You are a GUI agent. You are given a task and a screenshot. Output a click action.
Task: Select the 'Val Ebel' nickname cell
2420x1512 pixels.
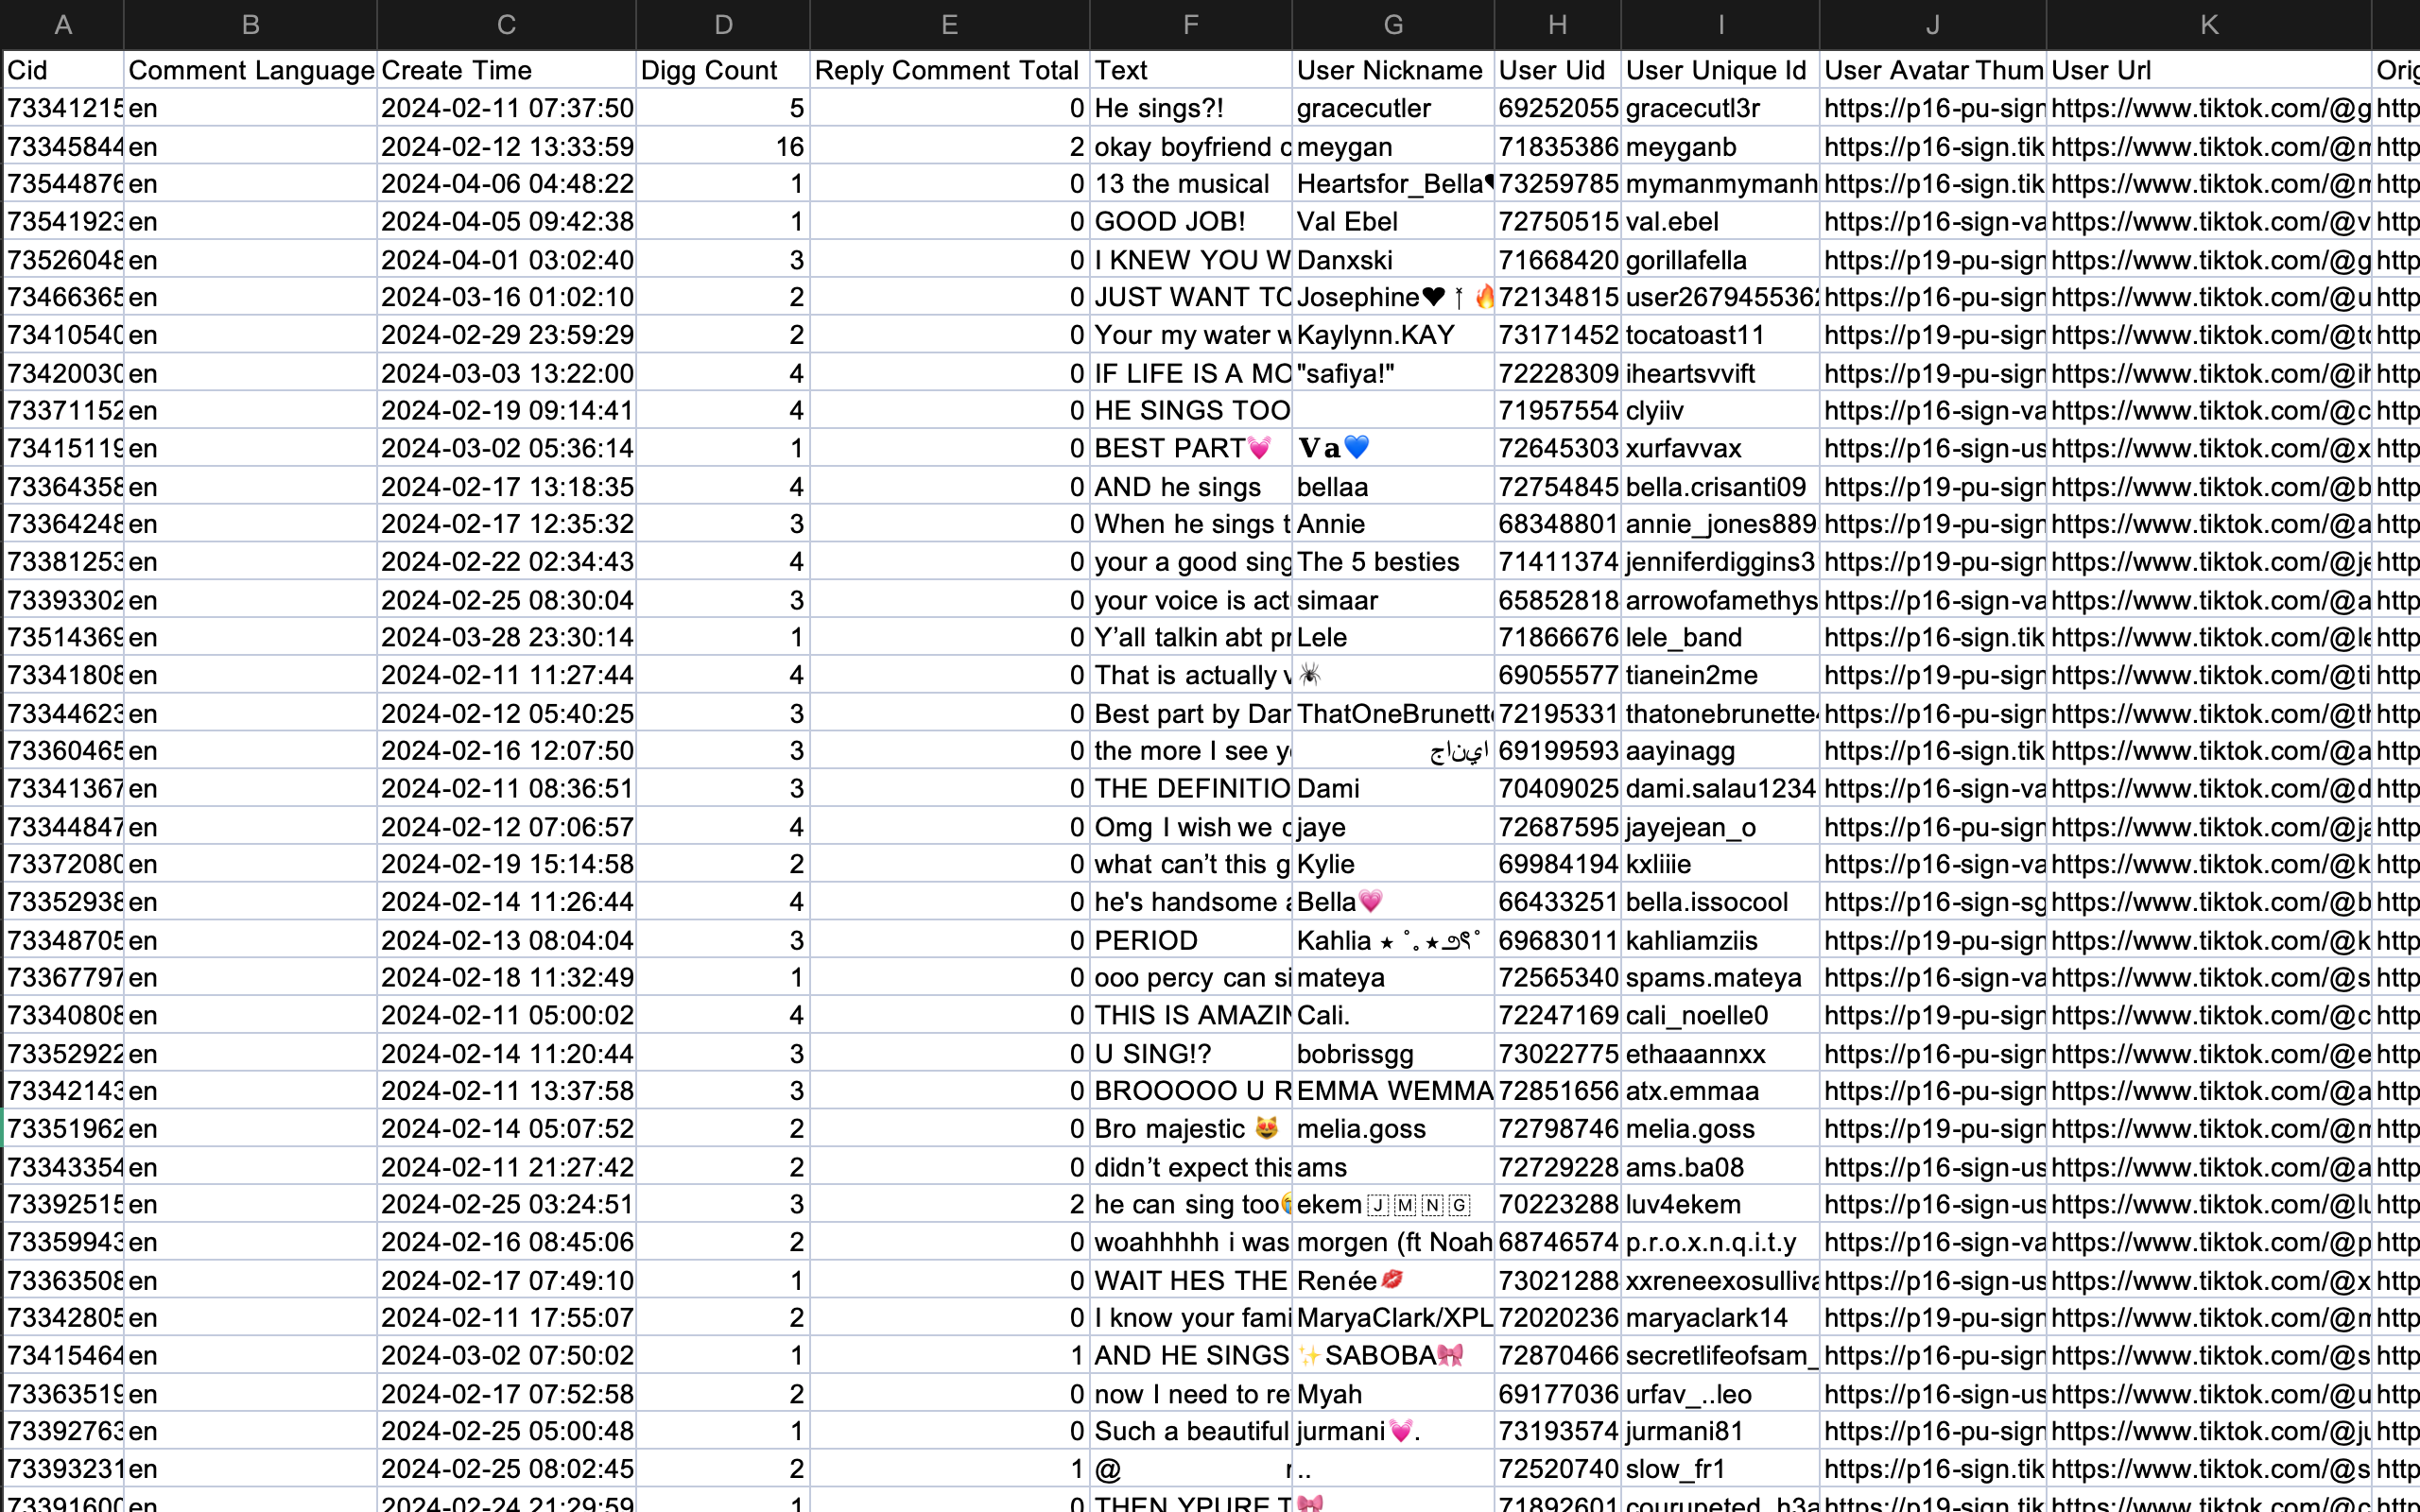point(1392,221)
